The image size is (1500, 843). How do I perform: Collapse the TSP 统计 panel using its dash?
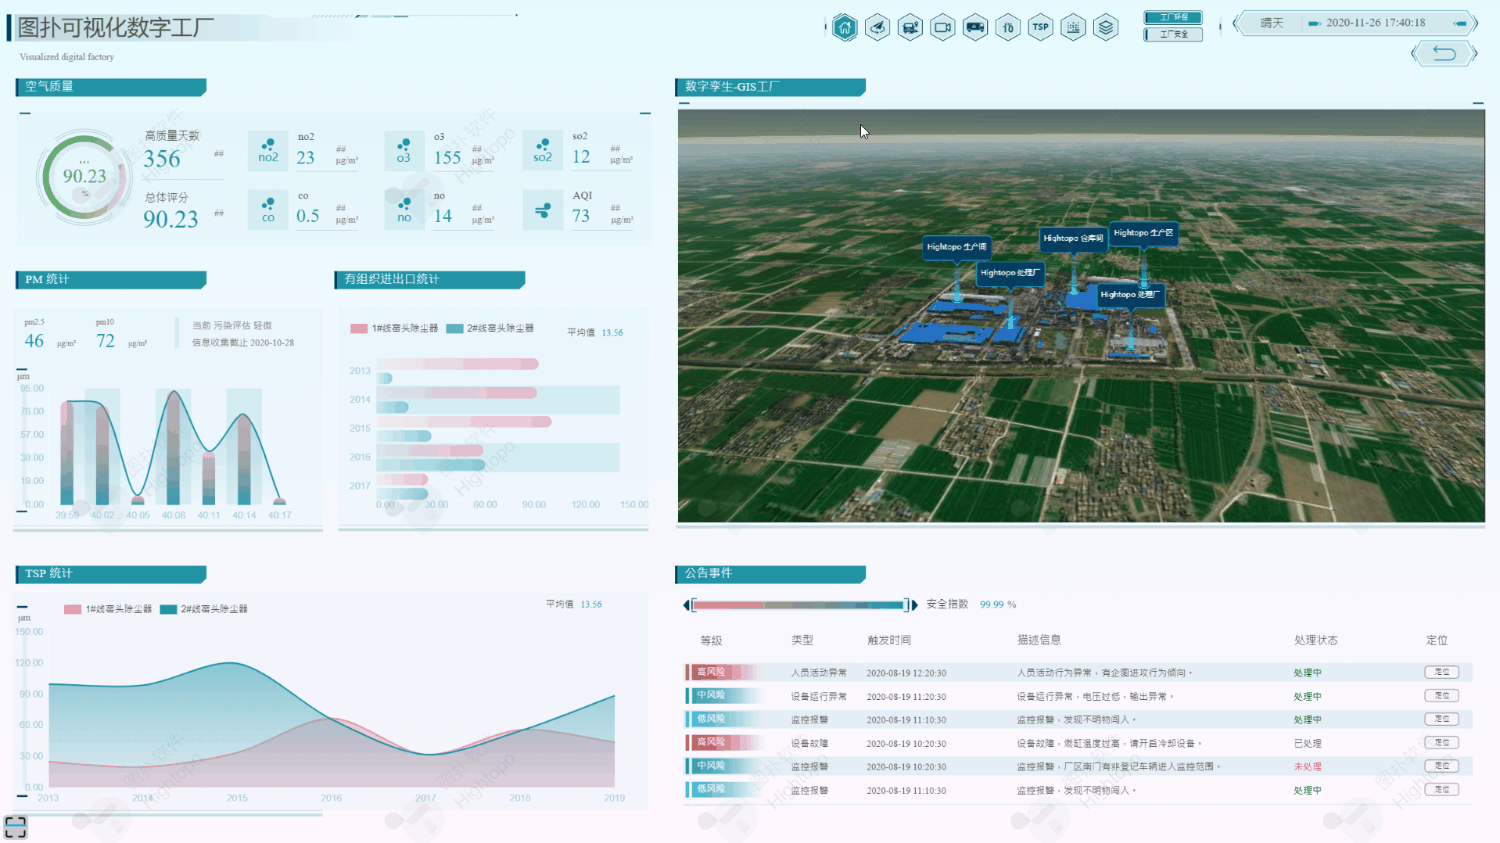point(22,607)
